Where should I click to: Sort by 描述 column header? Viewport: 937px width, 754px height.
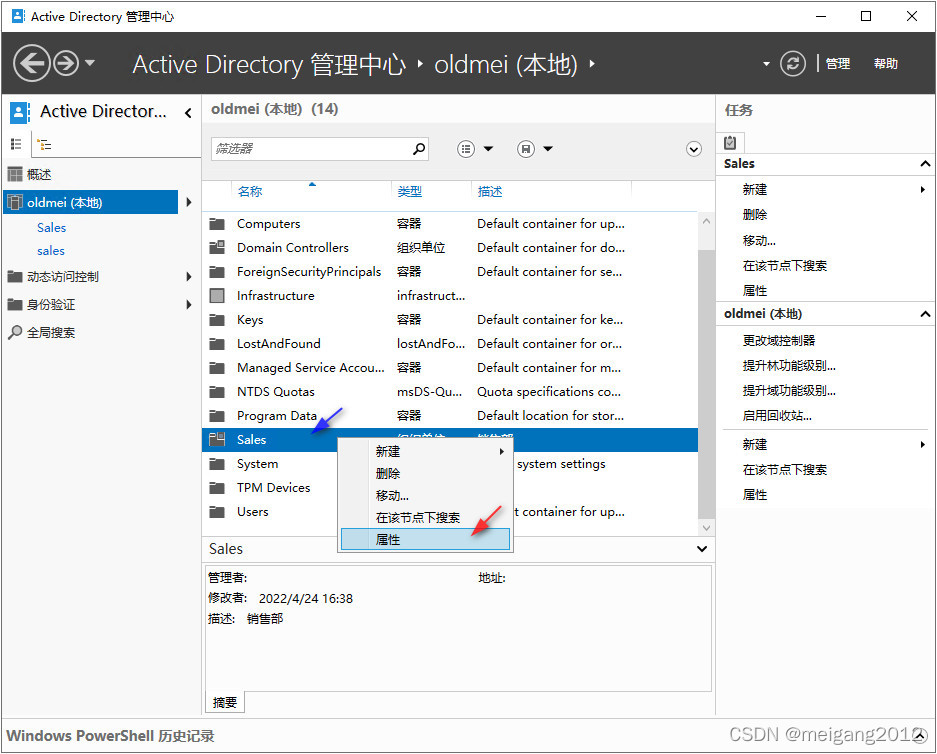coord(489,191)
